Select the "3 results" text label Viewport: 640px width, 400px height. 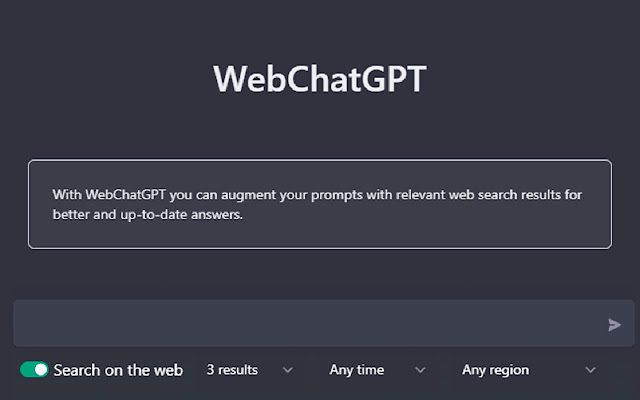pos(232,370)
